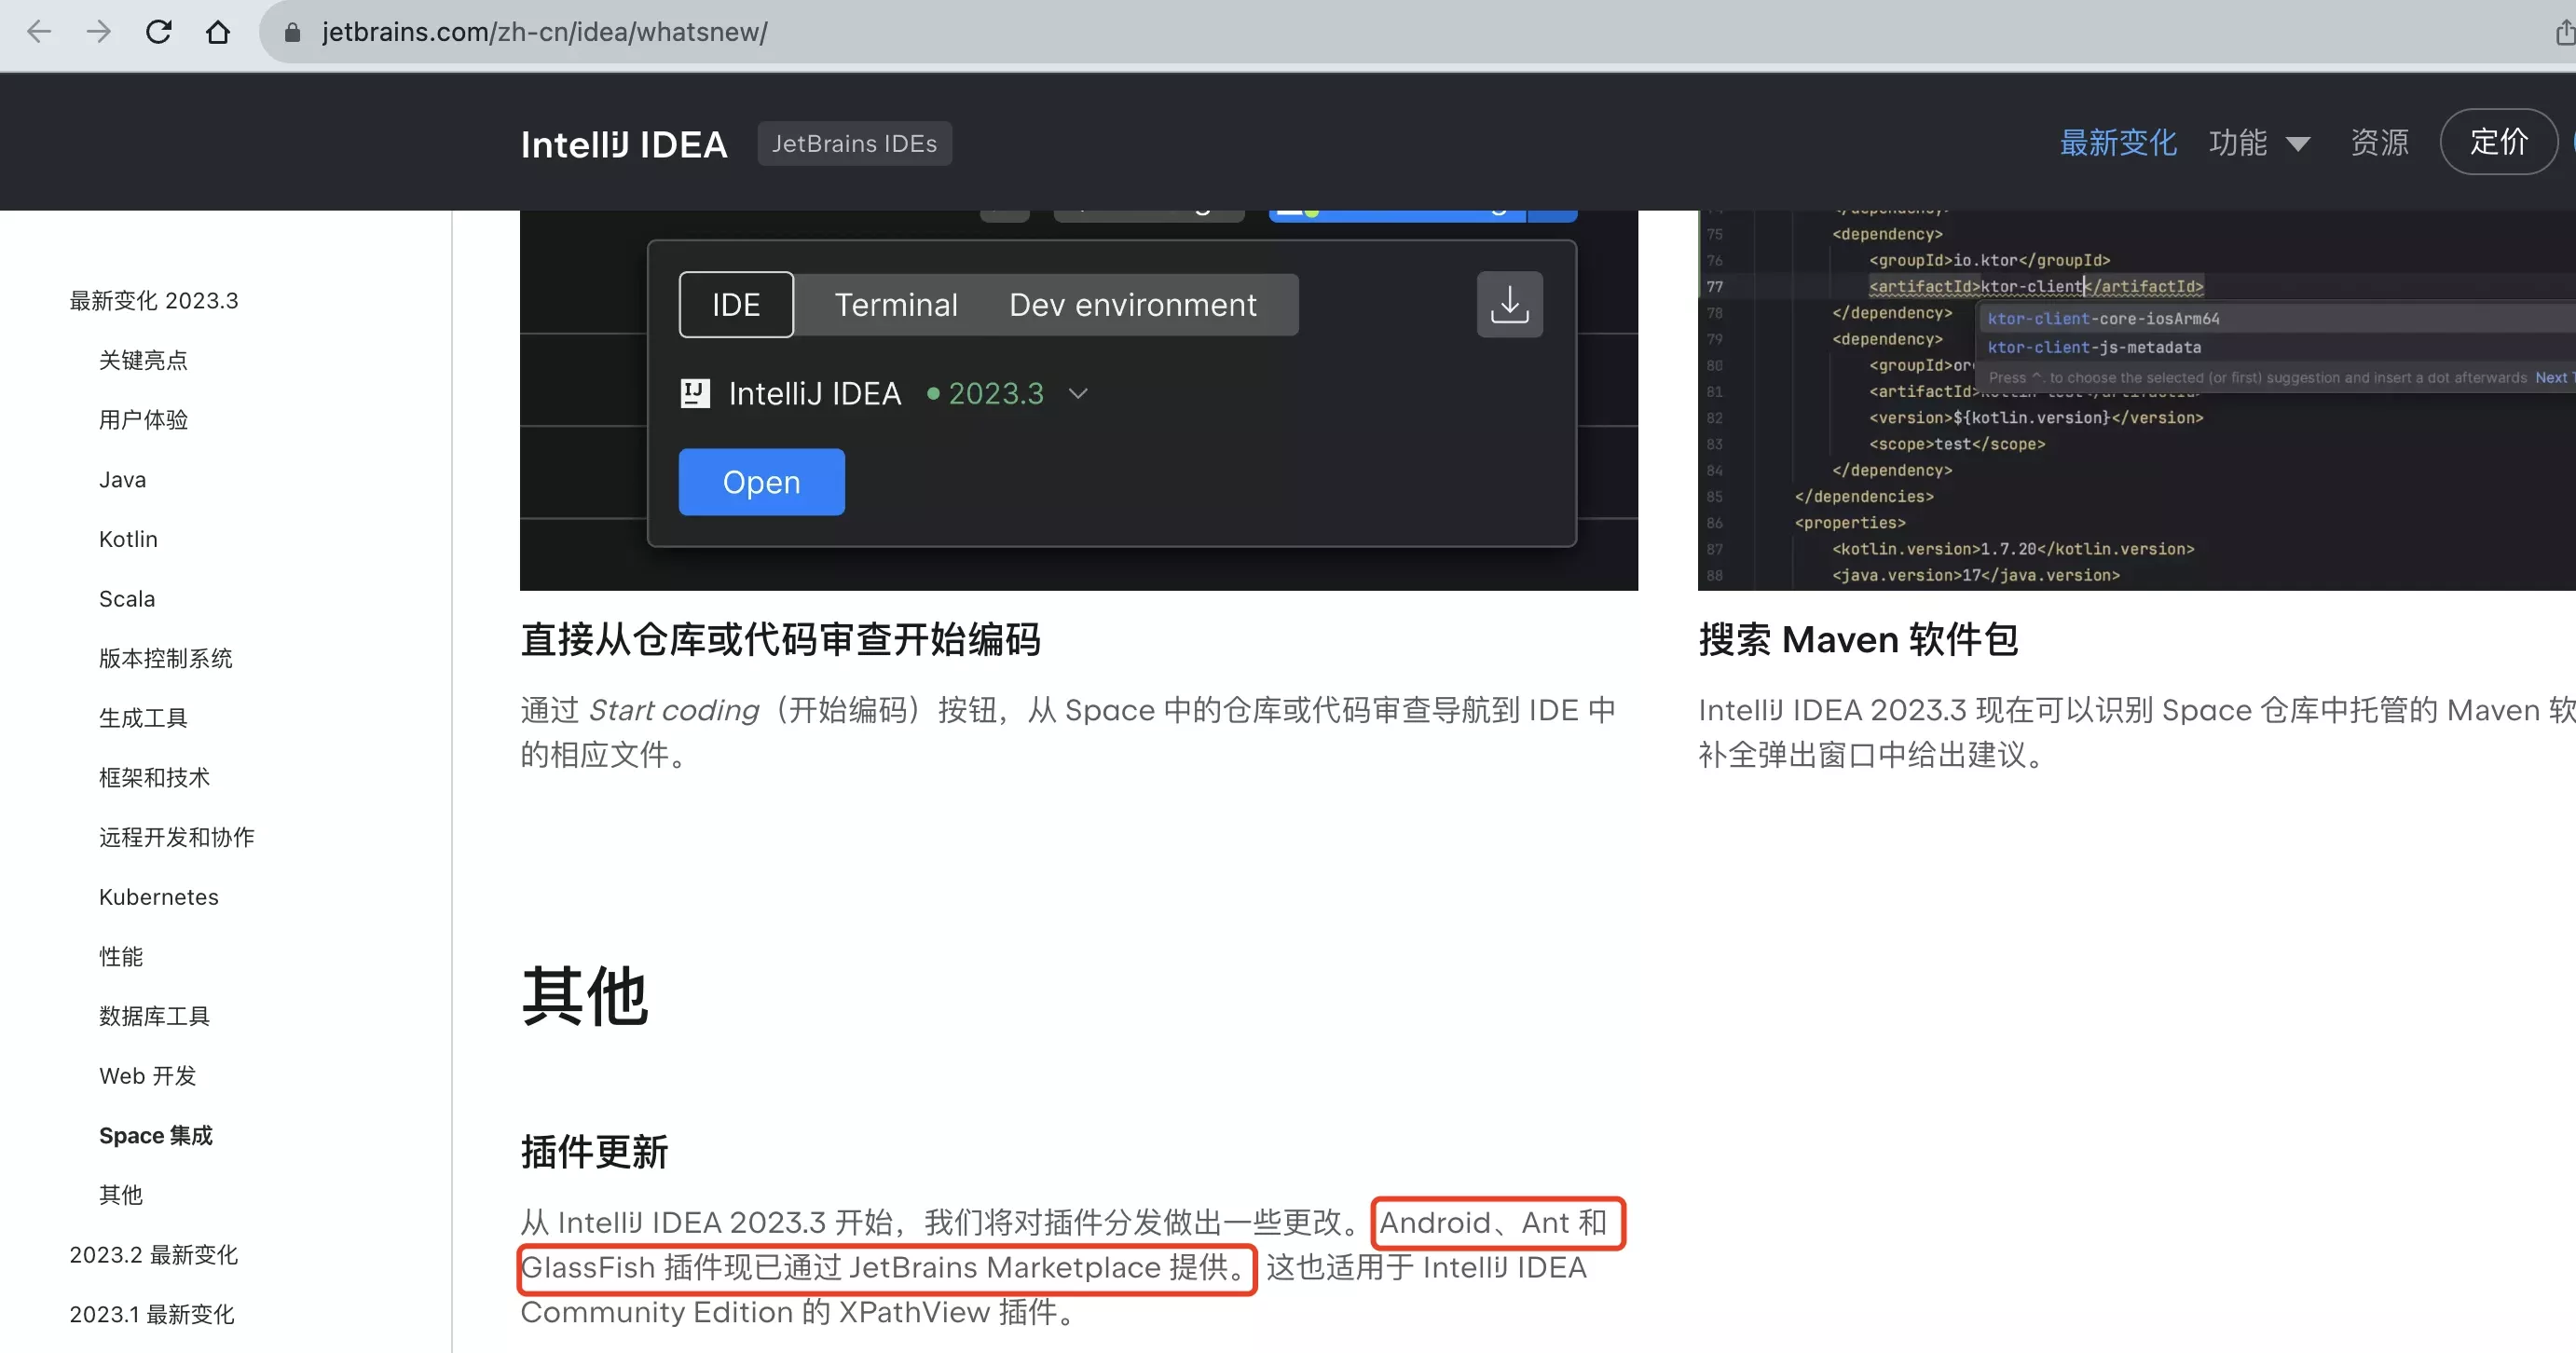Expand the 功能 dropdown in the header
Viewport: 2576px width, 1353px height.
click(2259, 142)
